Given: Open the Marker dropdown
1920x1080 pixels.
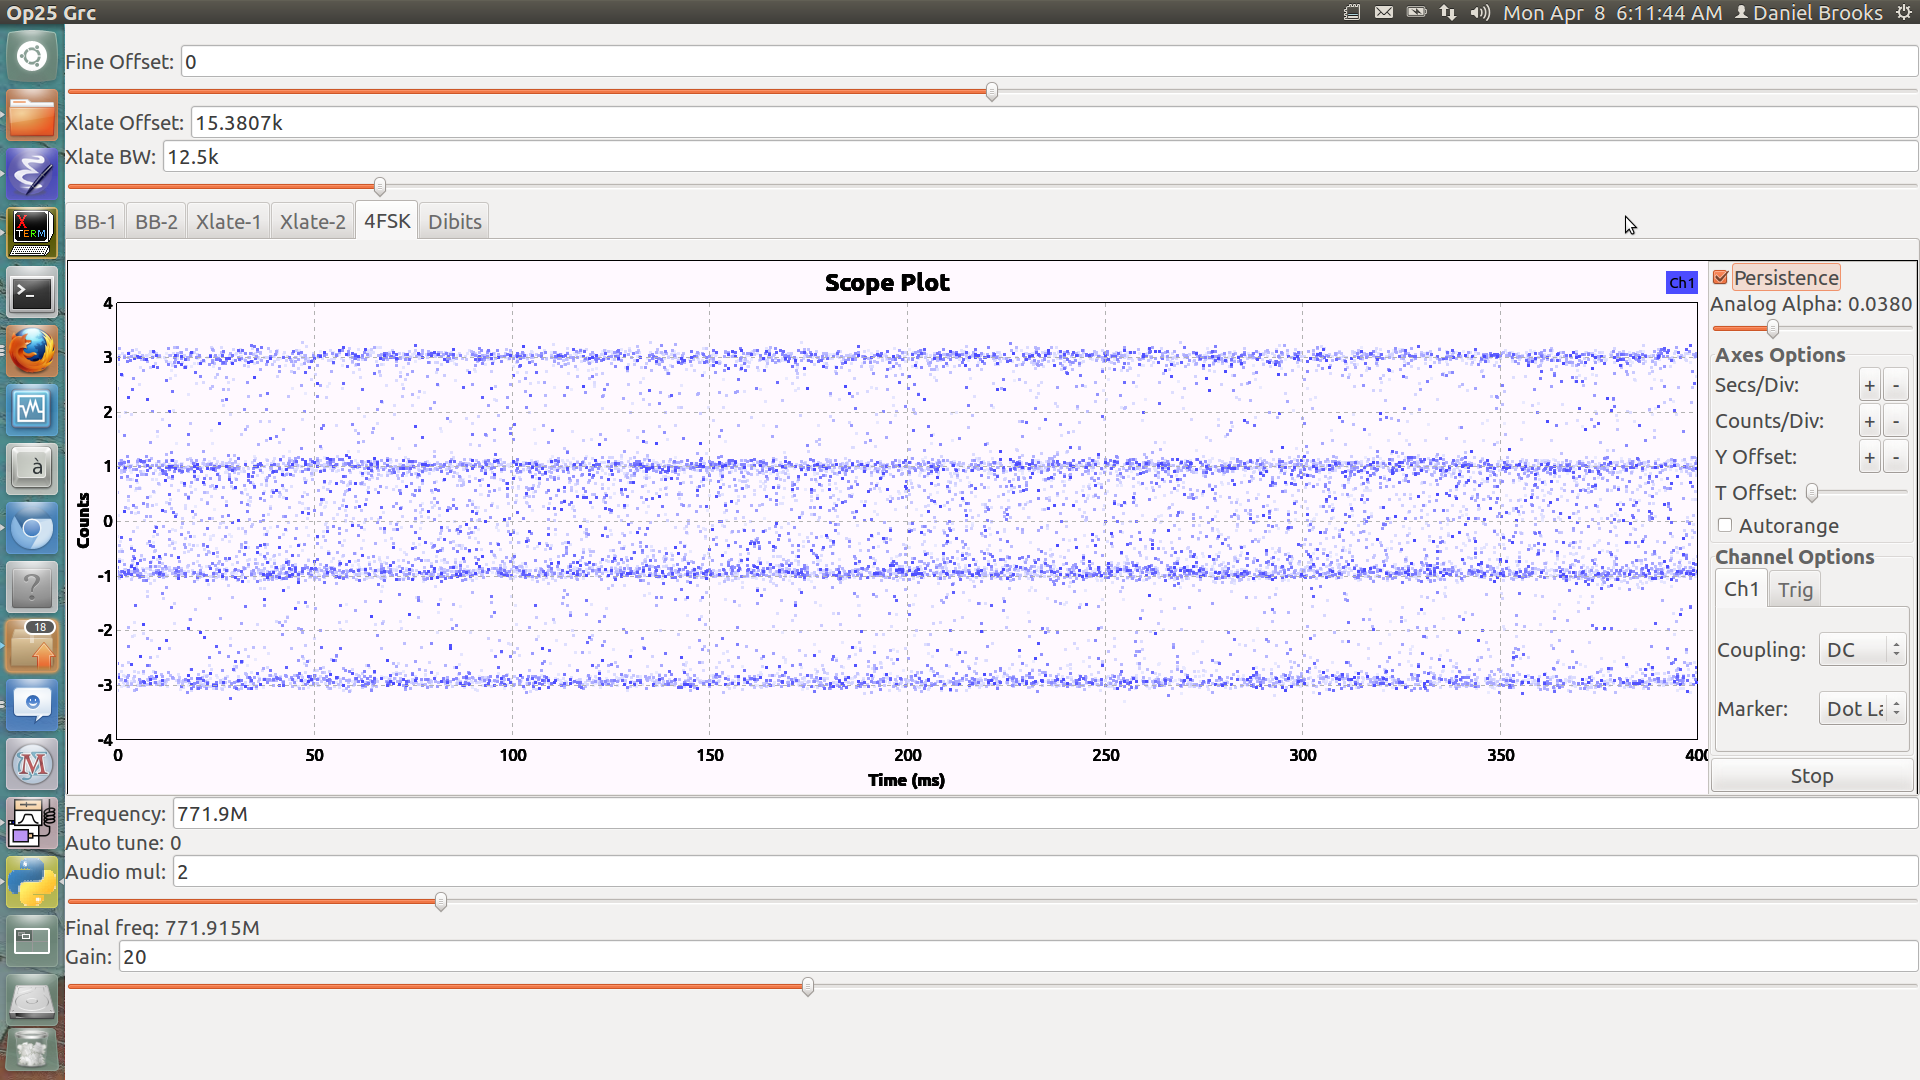Looking at the screenshot, I should coord(1862,709).
